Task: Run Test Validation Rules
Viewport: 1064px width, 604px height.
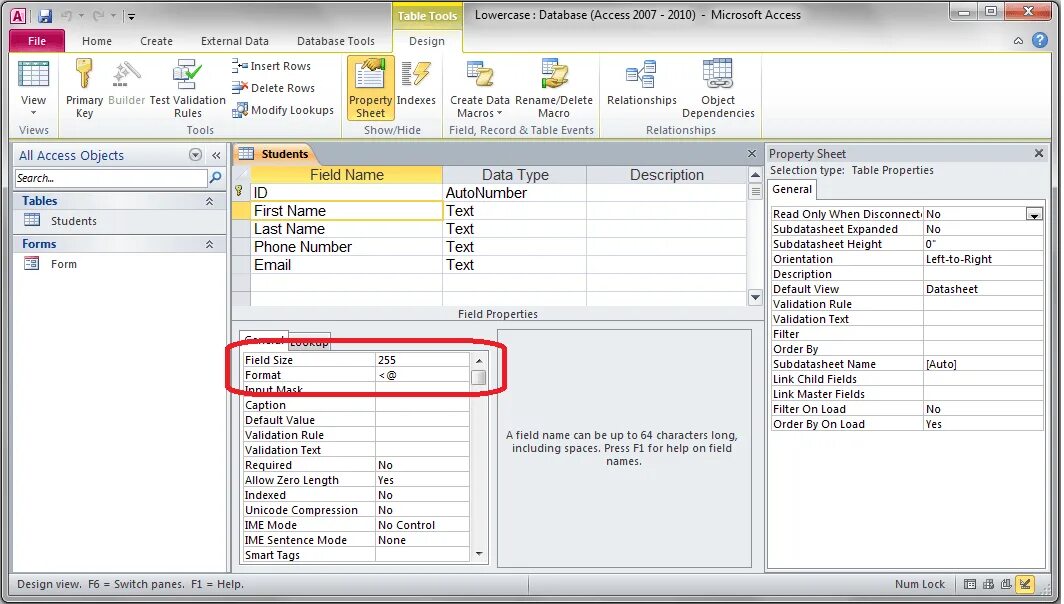Action: tap(187, 88)
